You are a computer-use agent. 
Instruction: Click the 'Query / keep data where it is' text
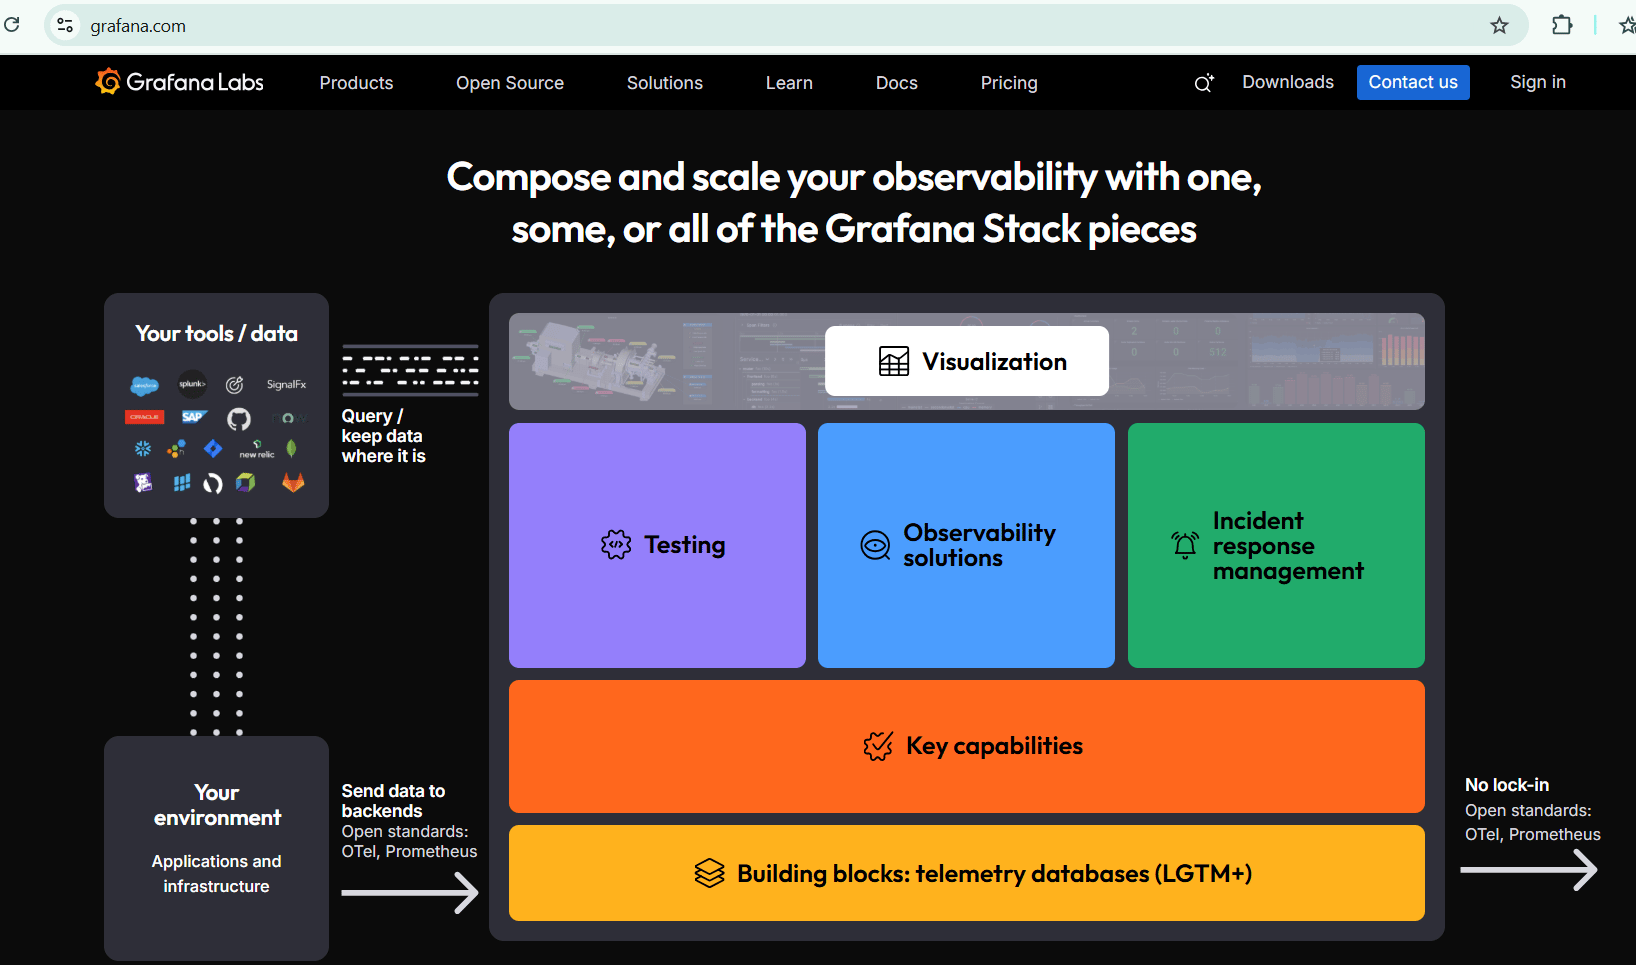[x=384, y=436]
